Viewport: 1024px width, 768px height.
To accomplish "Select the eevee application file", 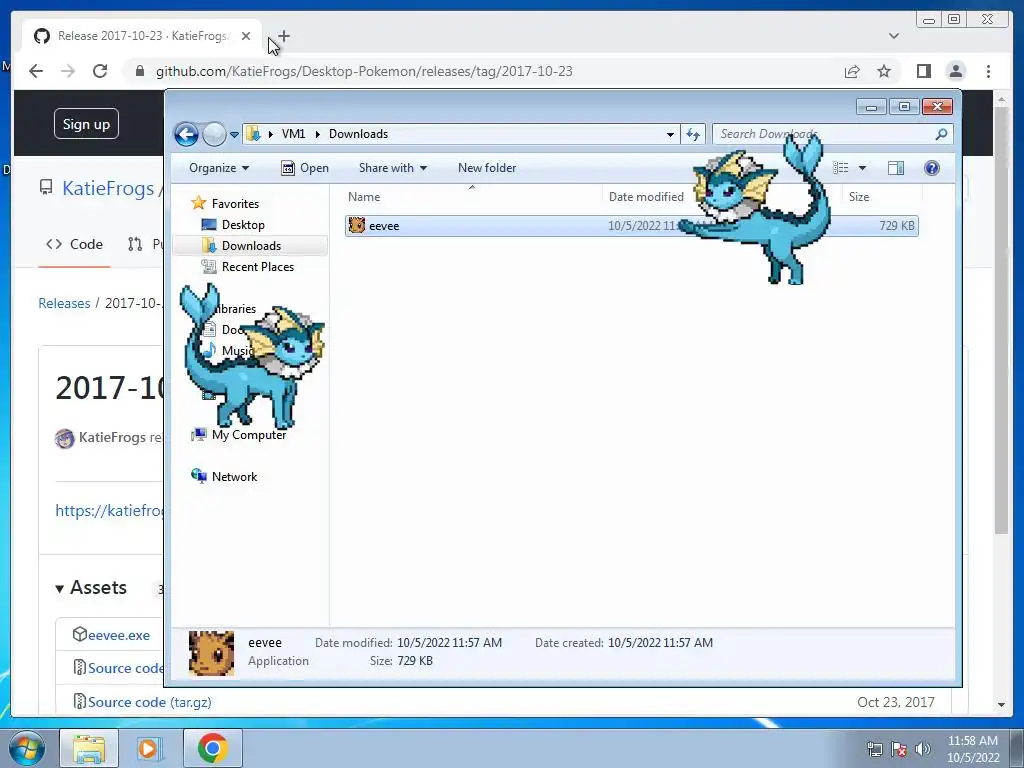I will point(632,226).
